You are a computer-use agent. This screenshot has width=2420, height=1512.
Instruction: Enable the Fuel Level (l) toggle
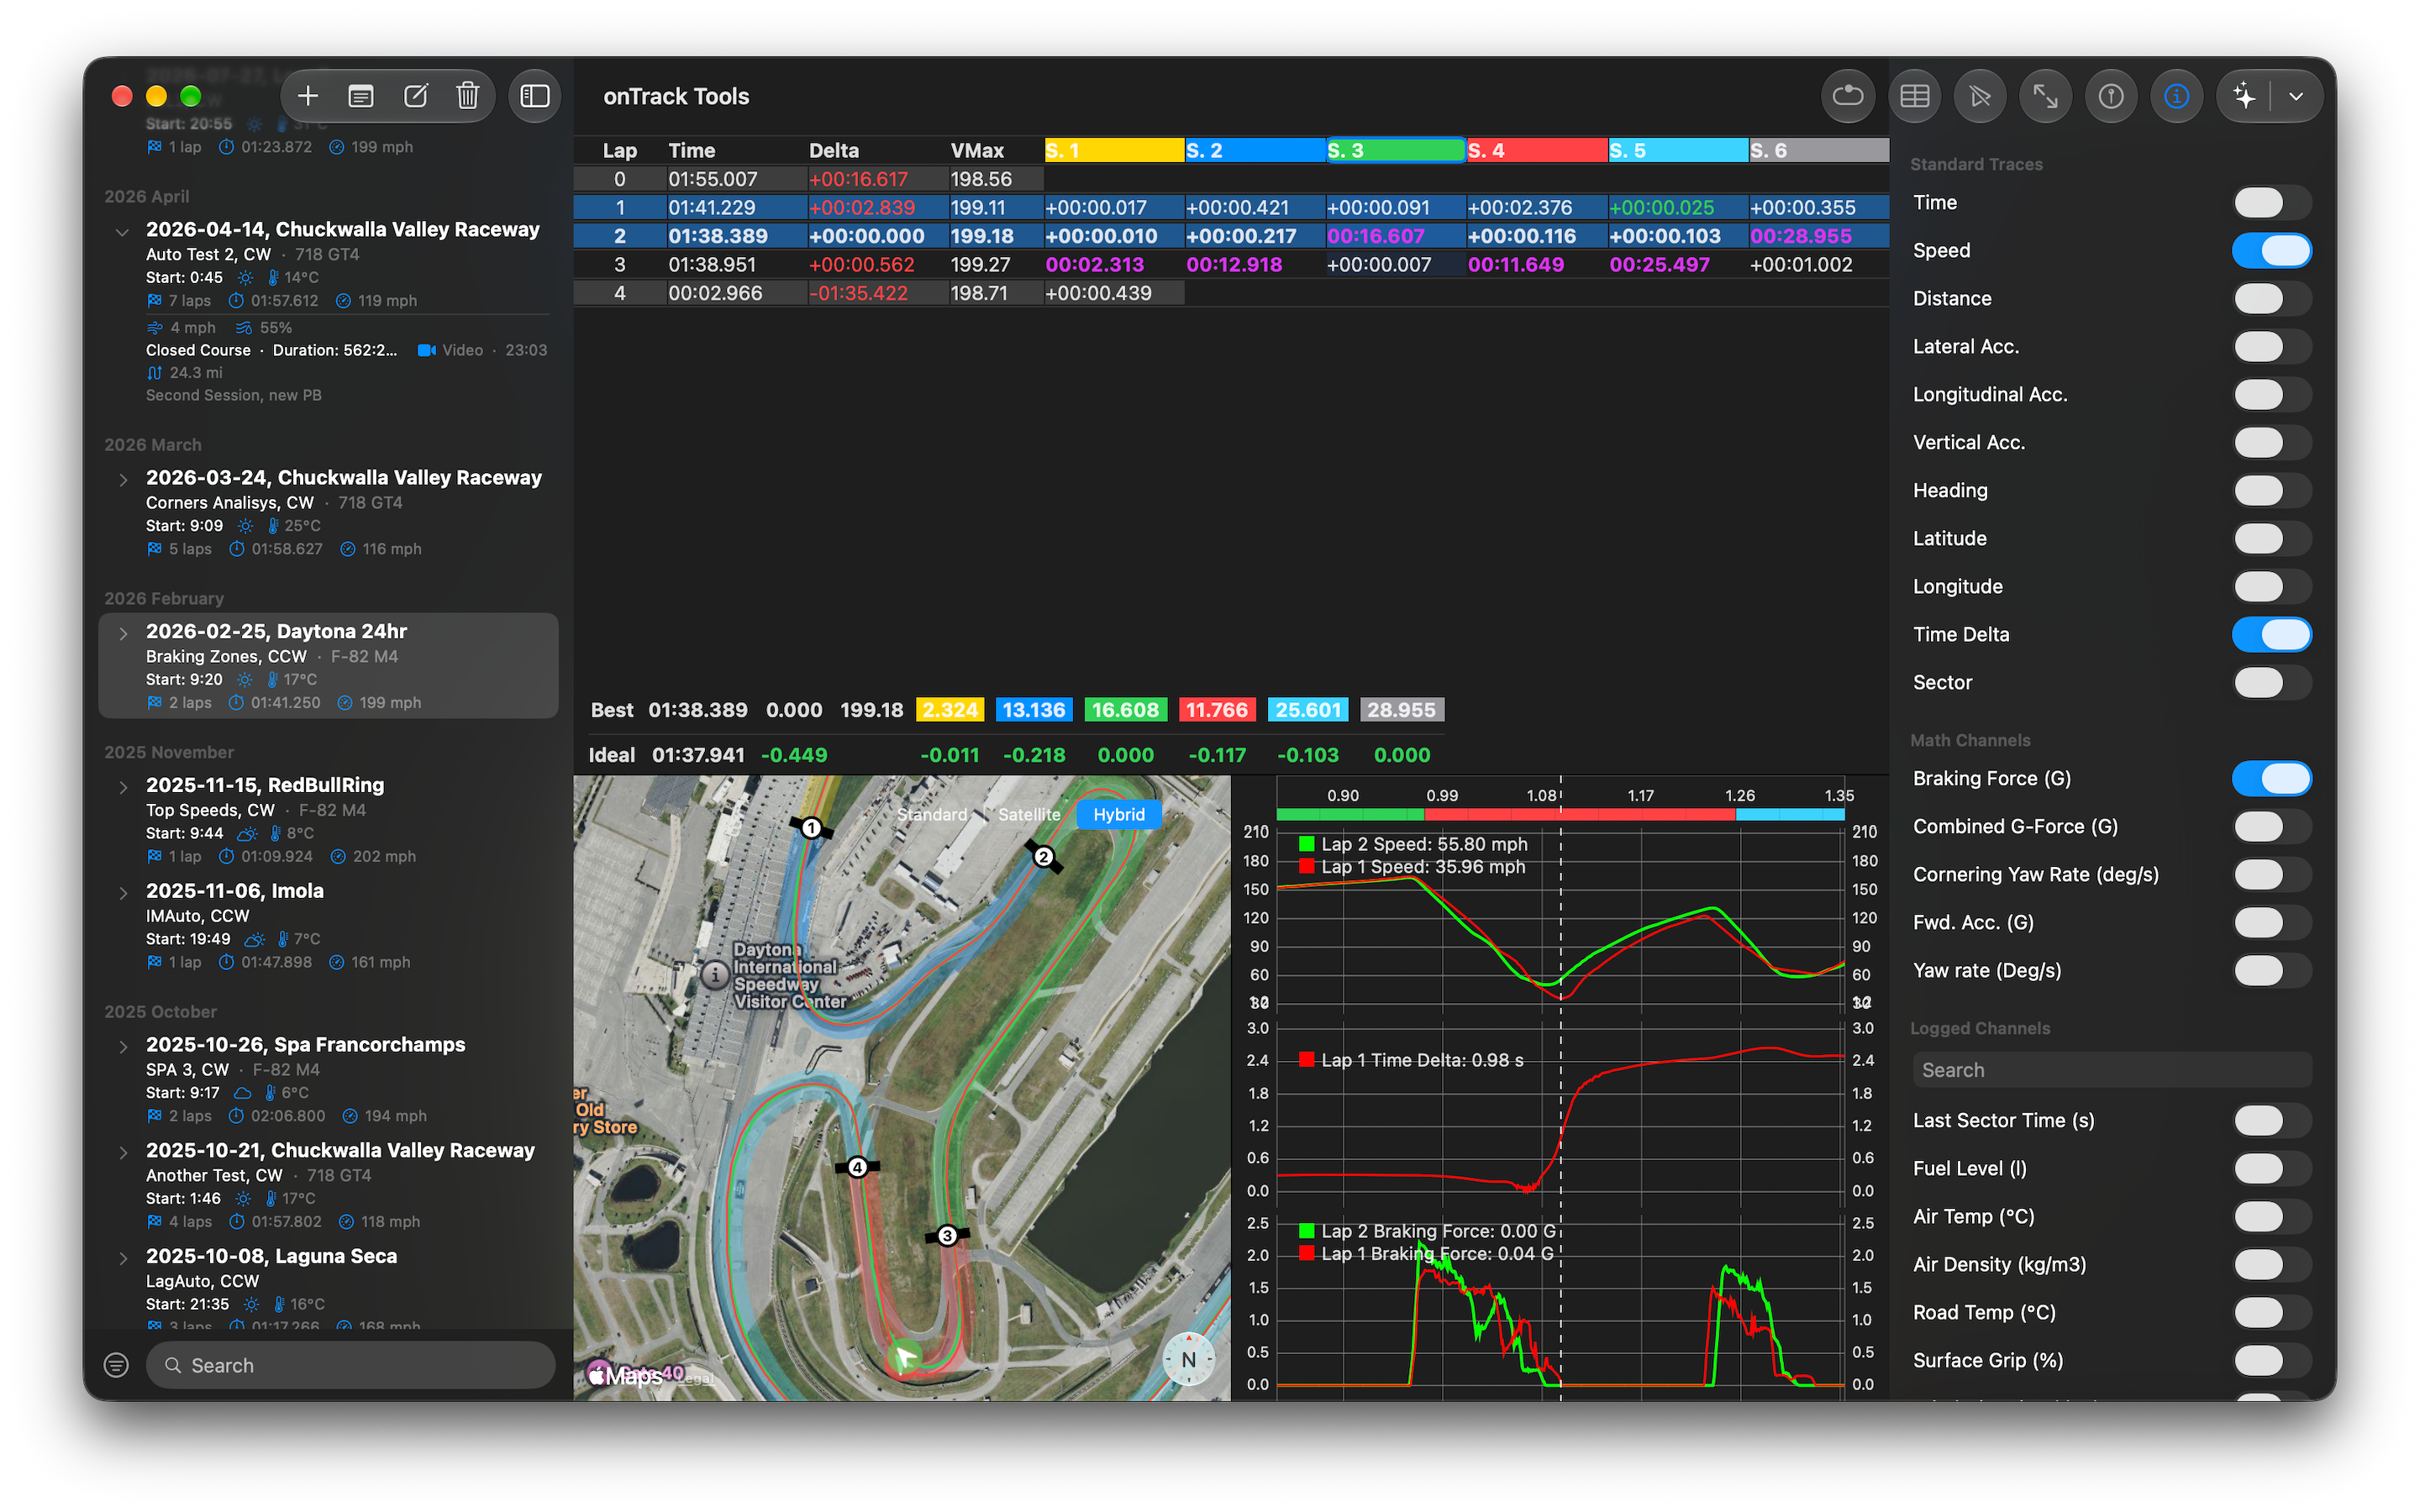[x=2271, y=1168]
